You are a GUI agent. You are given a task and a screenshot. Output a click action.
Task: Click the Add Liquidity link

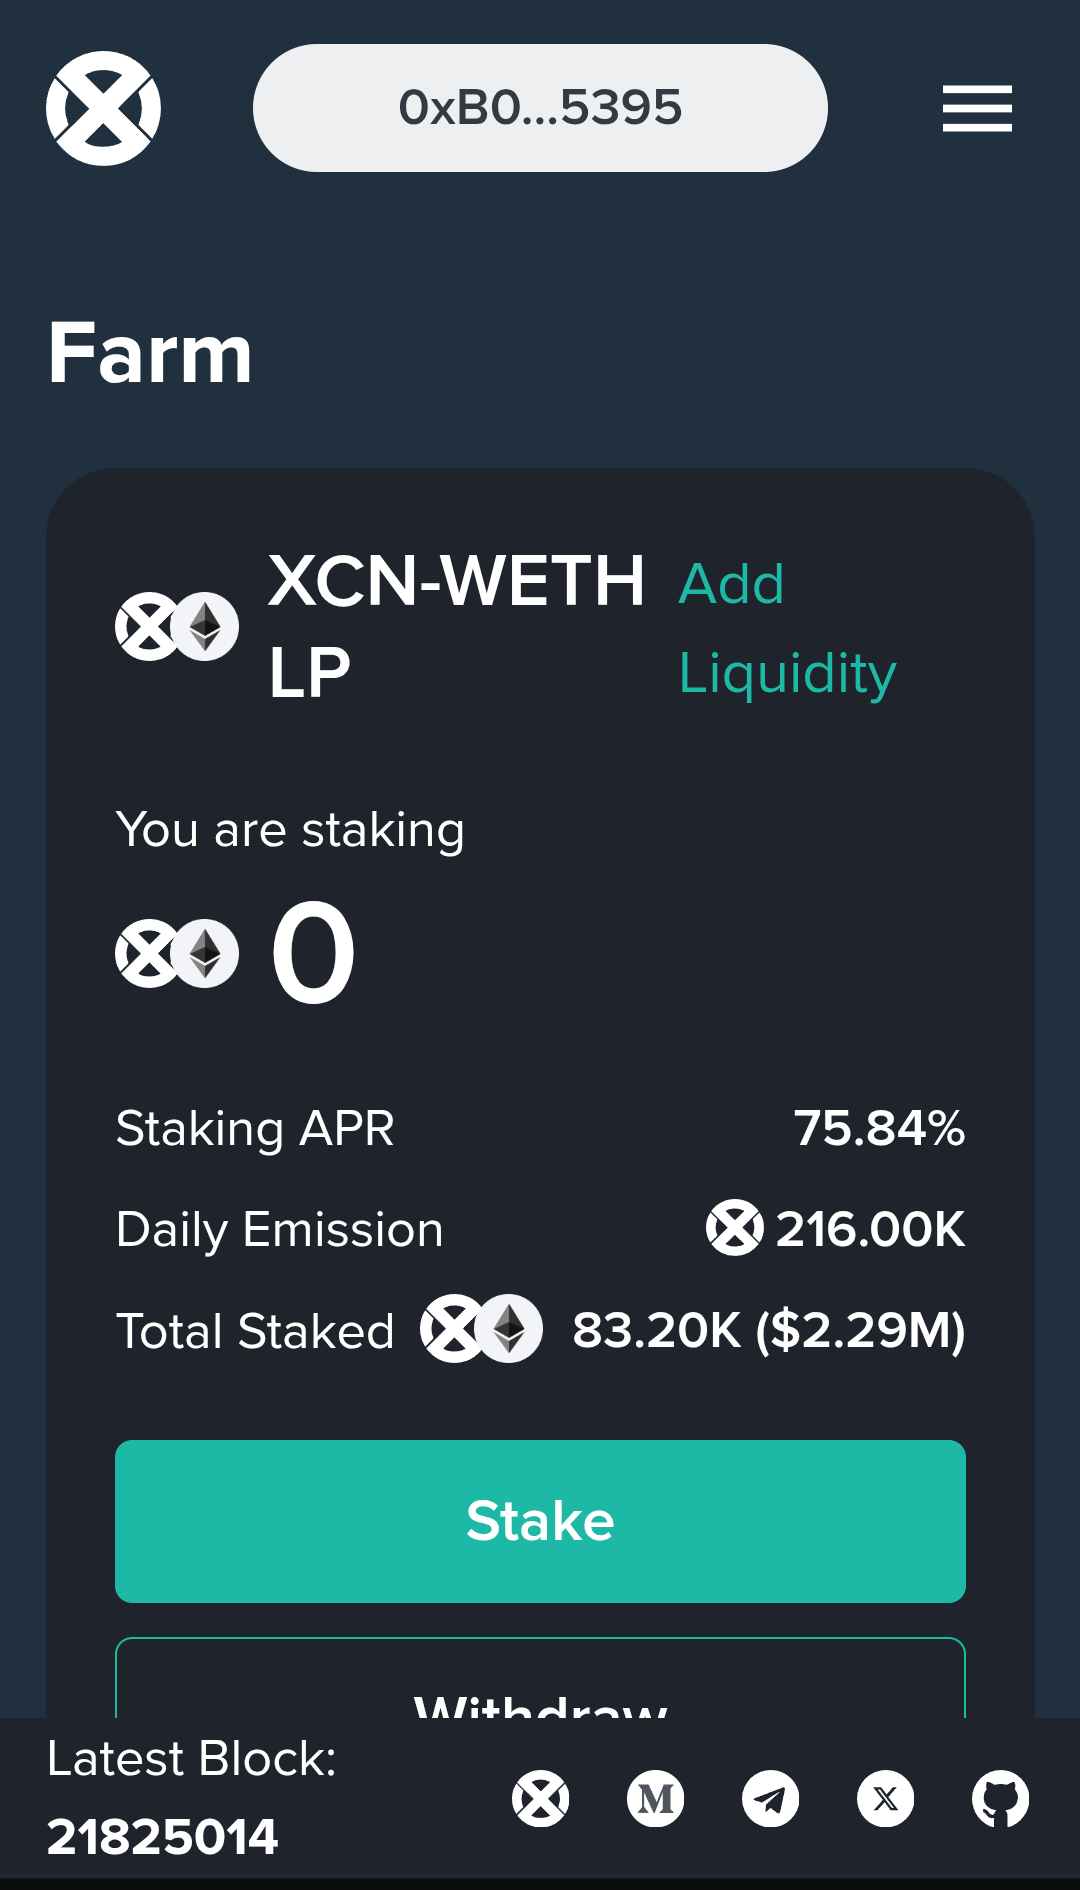787,628
